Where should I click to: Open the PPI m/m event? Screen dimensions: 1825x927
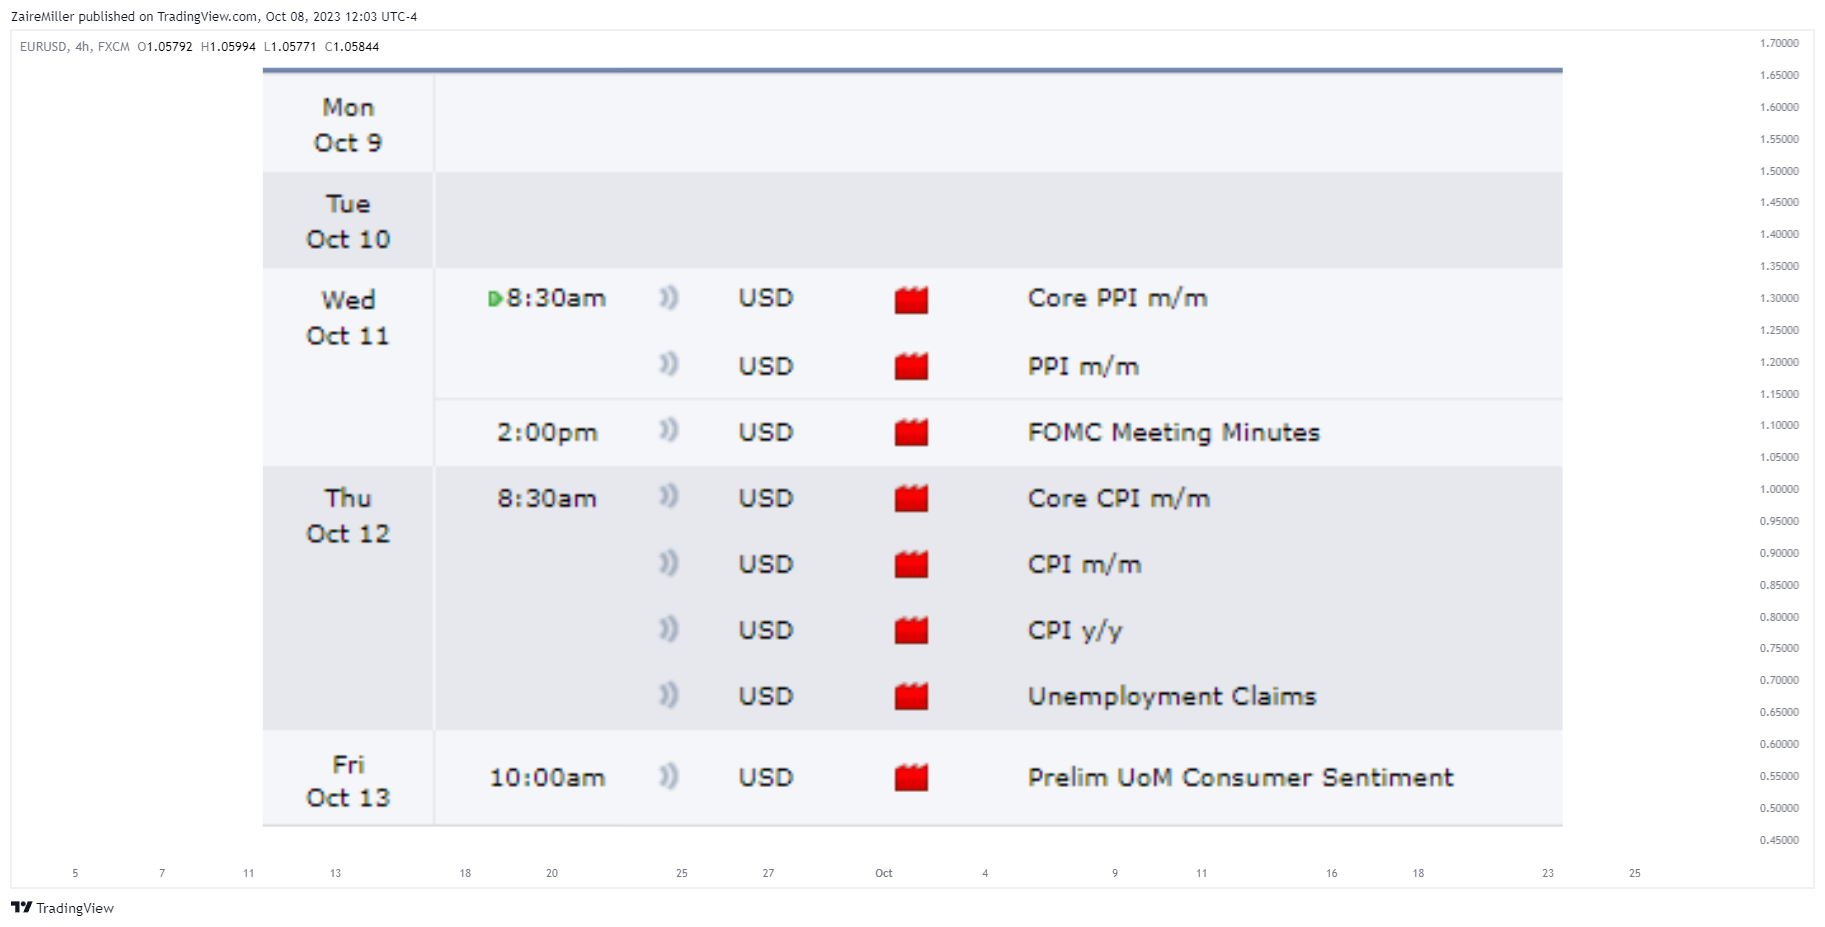point(1084,366)
